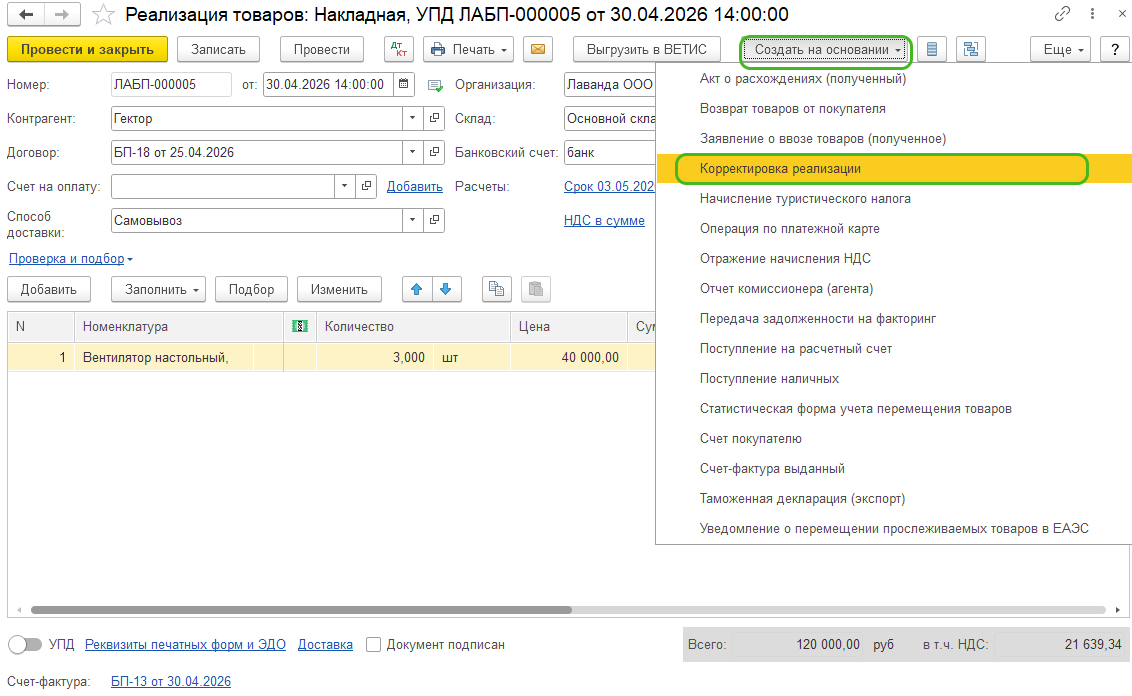Expand the Контрагент dropdown list

(x=412, y=118)
